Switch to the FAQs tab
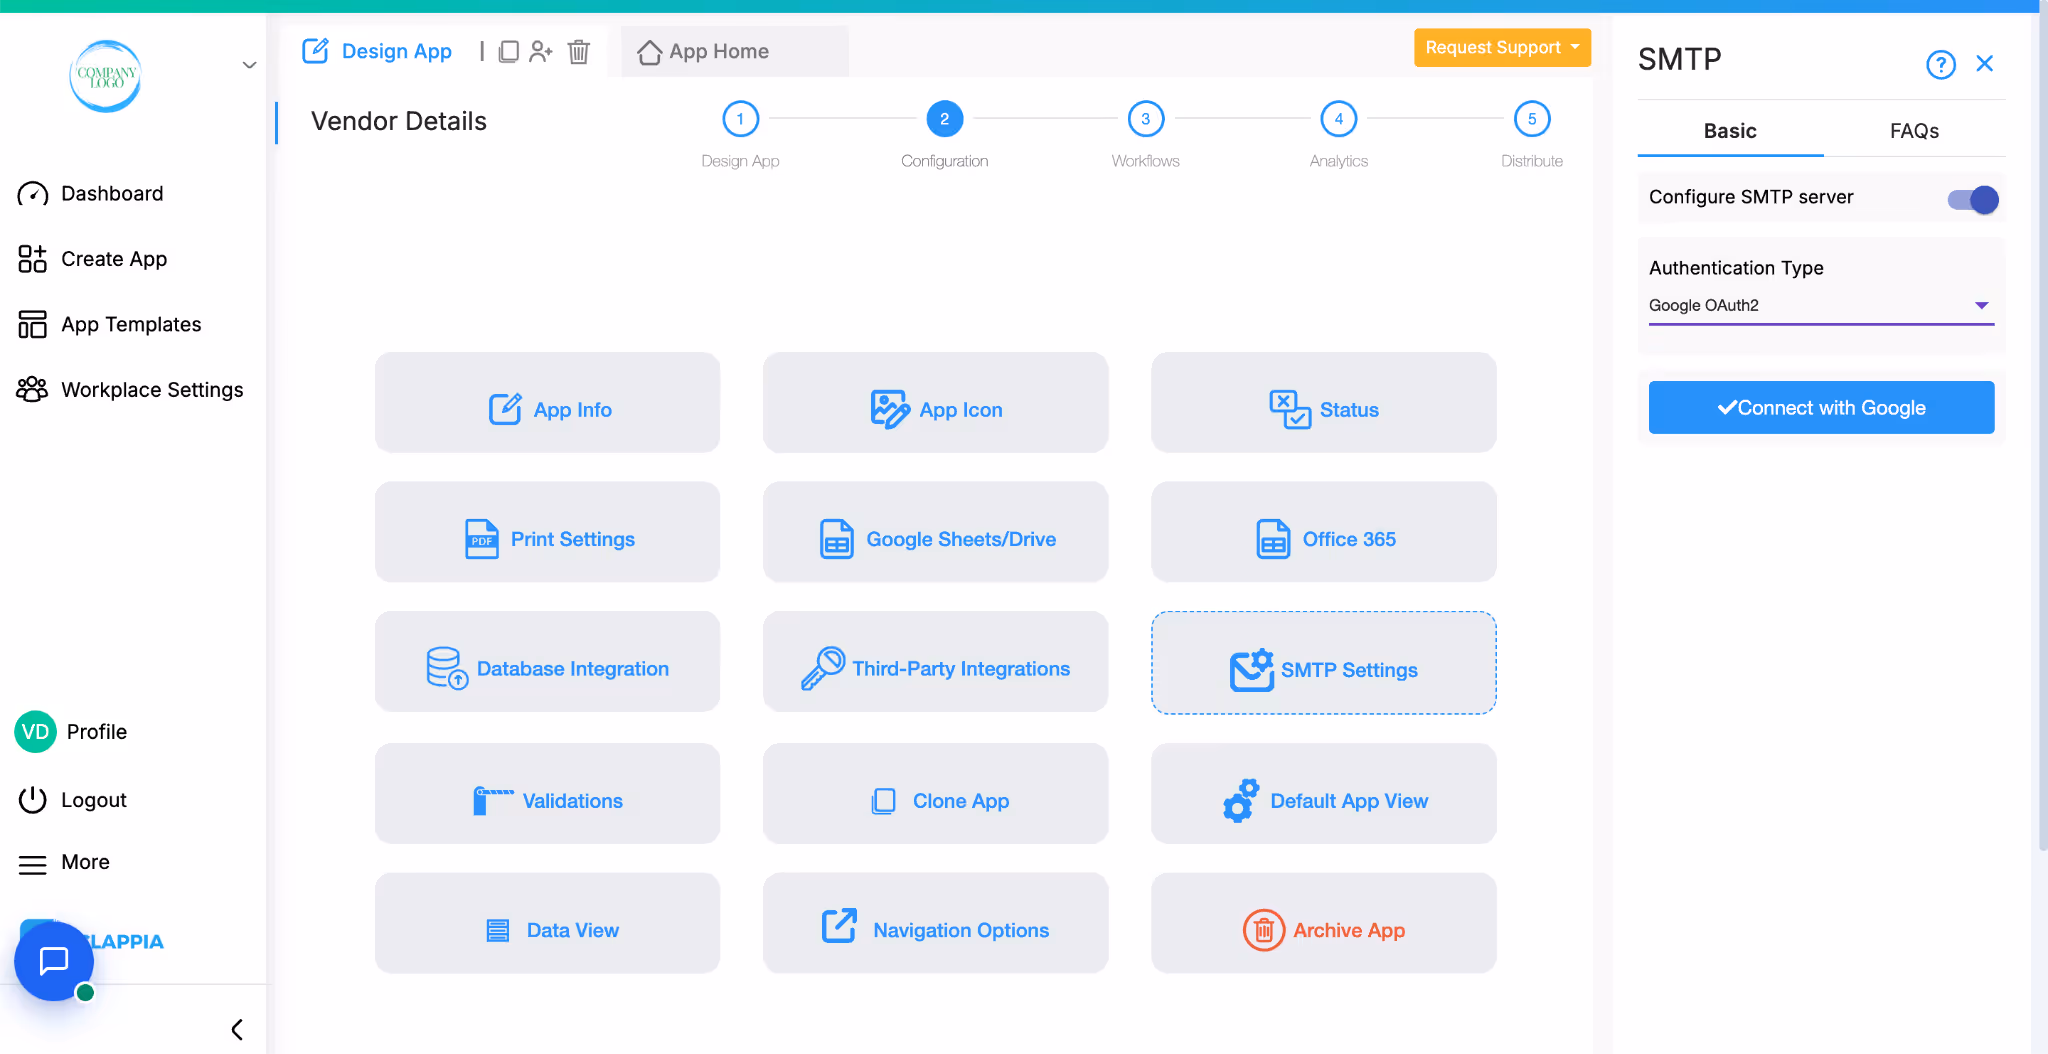2048x1054 pixels. pos(1913,130)
